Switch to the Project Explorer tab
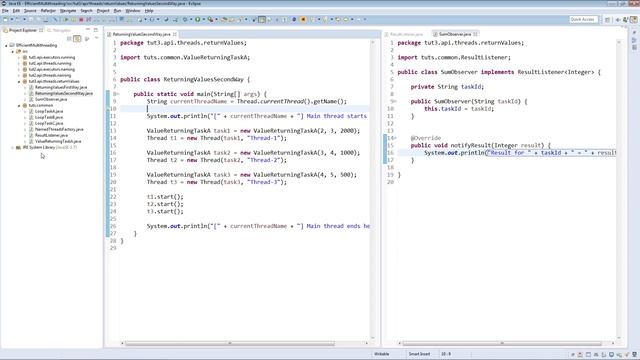640x360 pixels. pos(22,30)
